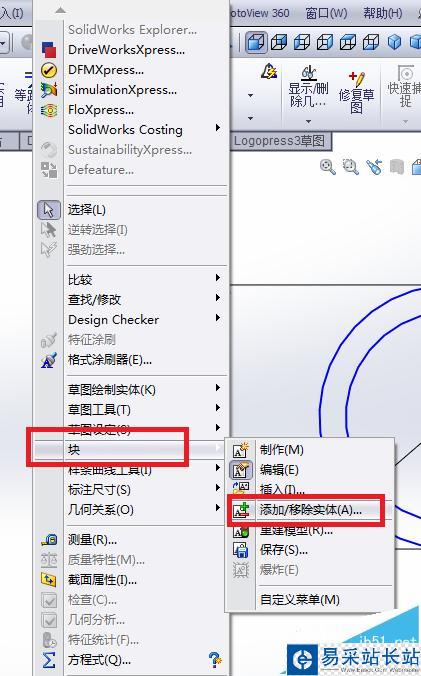Screen dimensions: 421x676
Task: Click the FloXpress flow icon
Action: (49, 110)
